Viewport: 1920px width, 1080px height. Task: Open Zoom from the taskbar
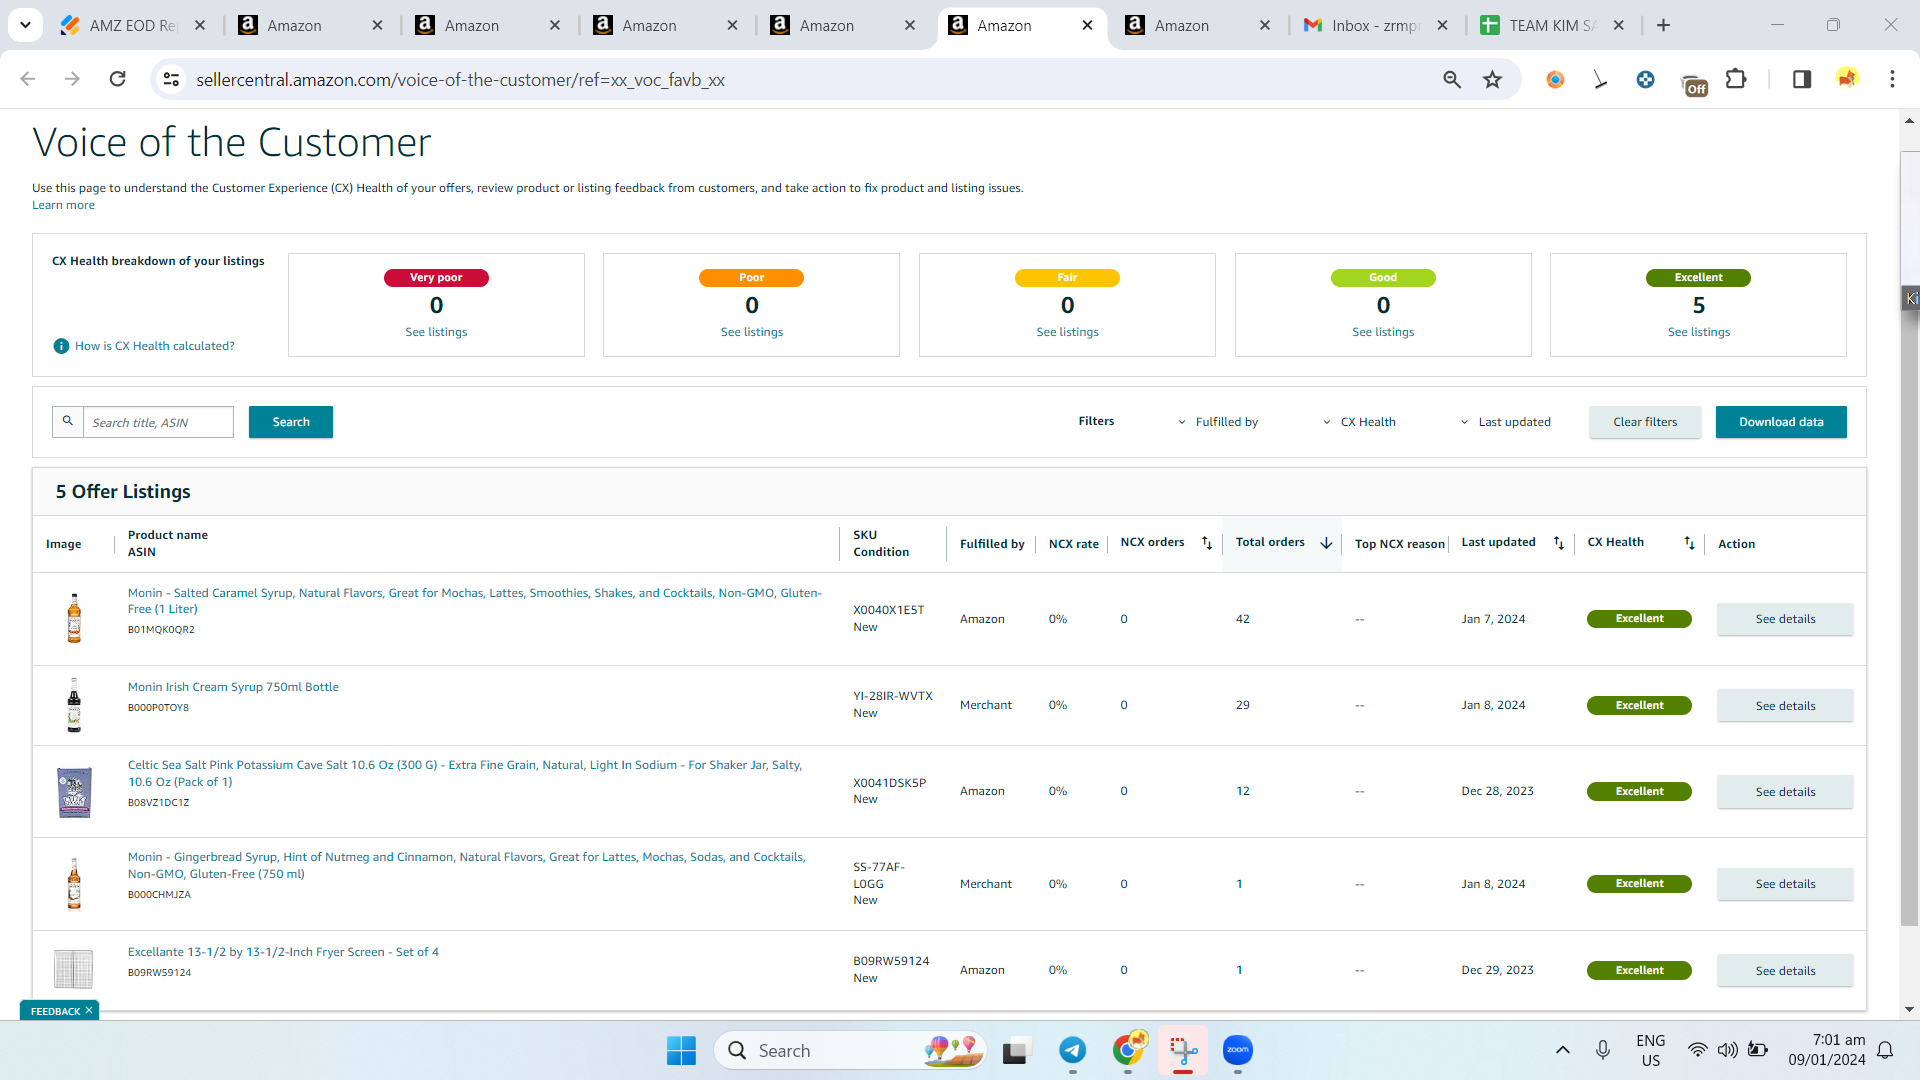1238,1050
